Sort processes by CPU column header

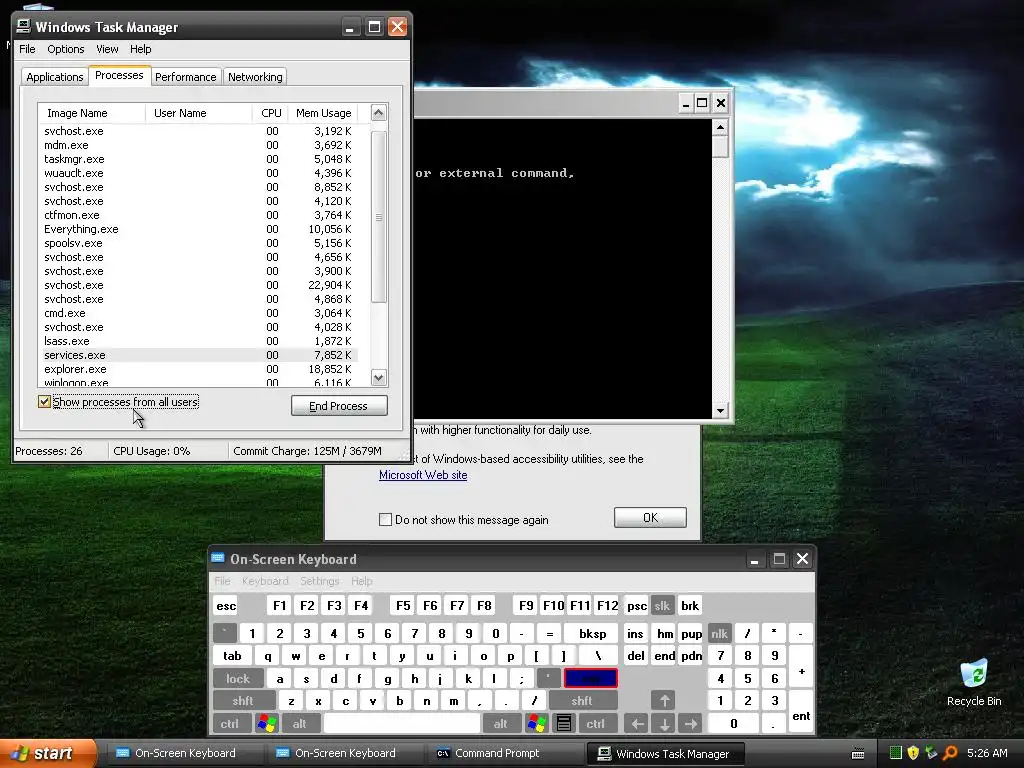coord(270,113)
